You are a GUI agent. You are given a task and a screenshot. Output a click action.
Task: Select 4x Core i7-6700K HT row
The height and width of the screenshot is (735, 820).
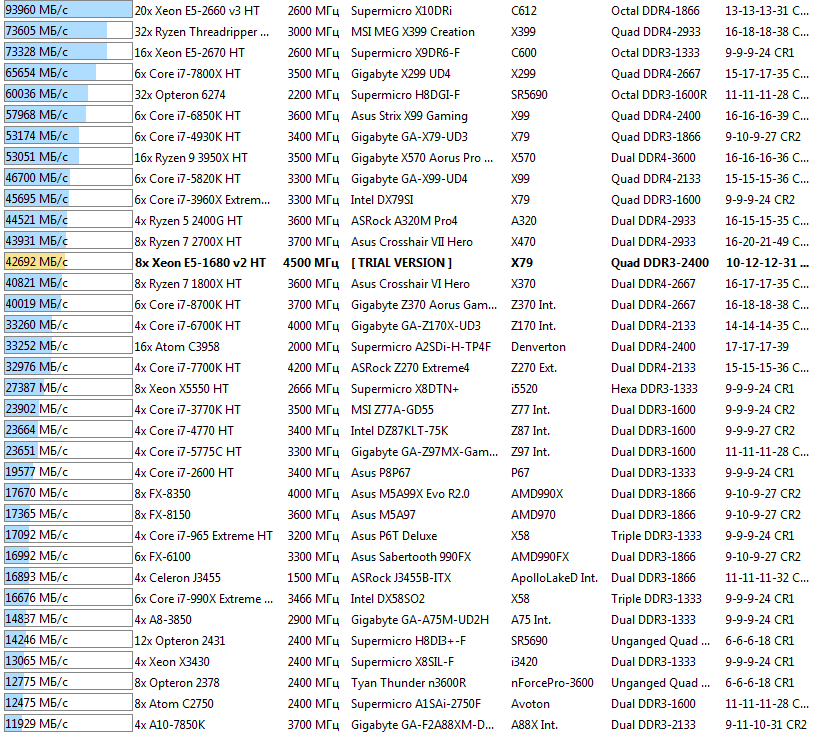pyautogui.click(x=187, y=325)
